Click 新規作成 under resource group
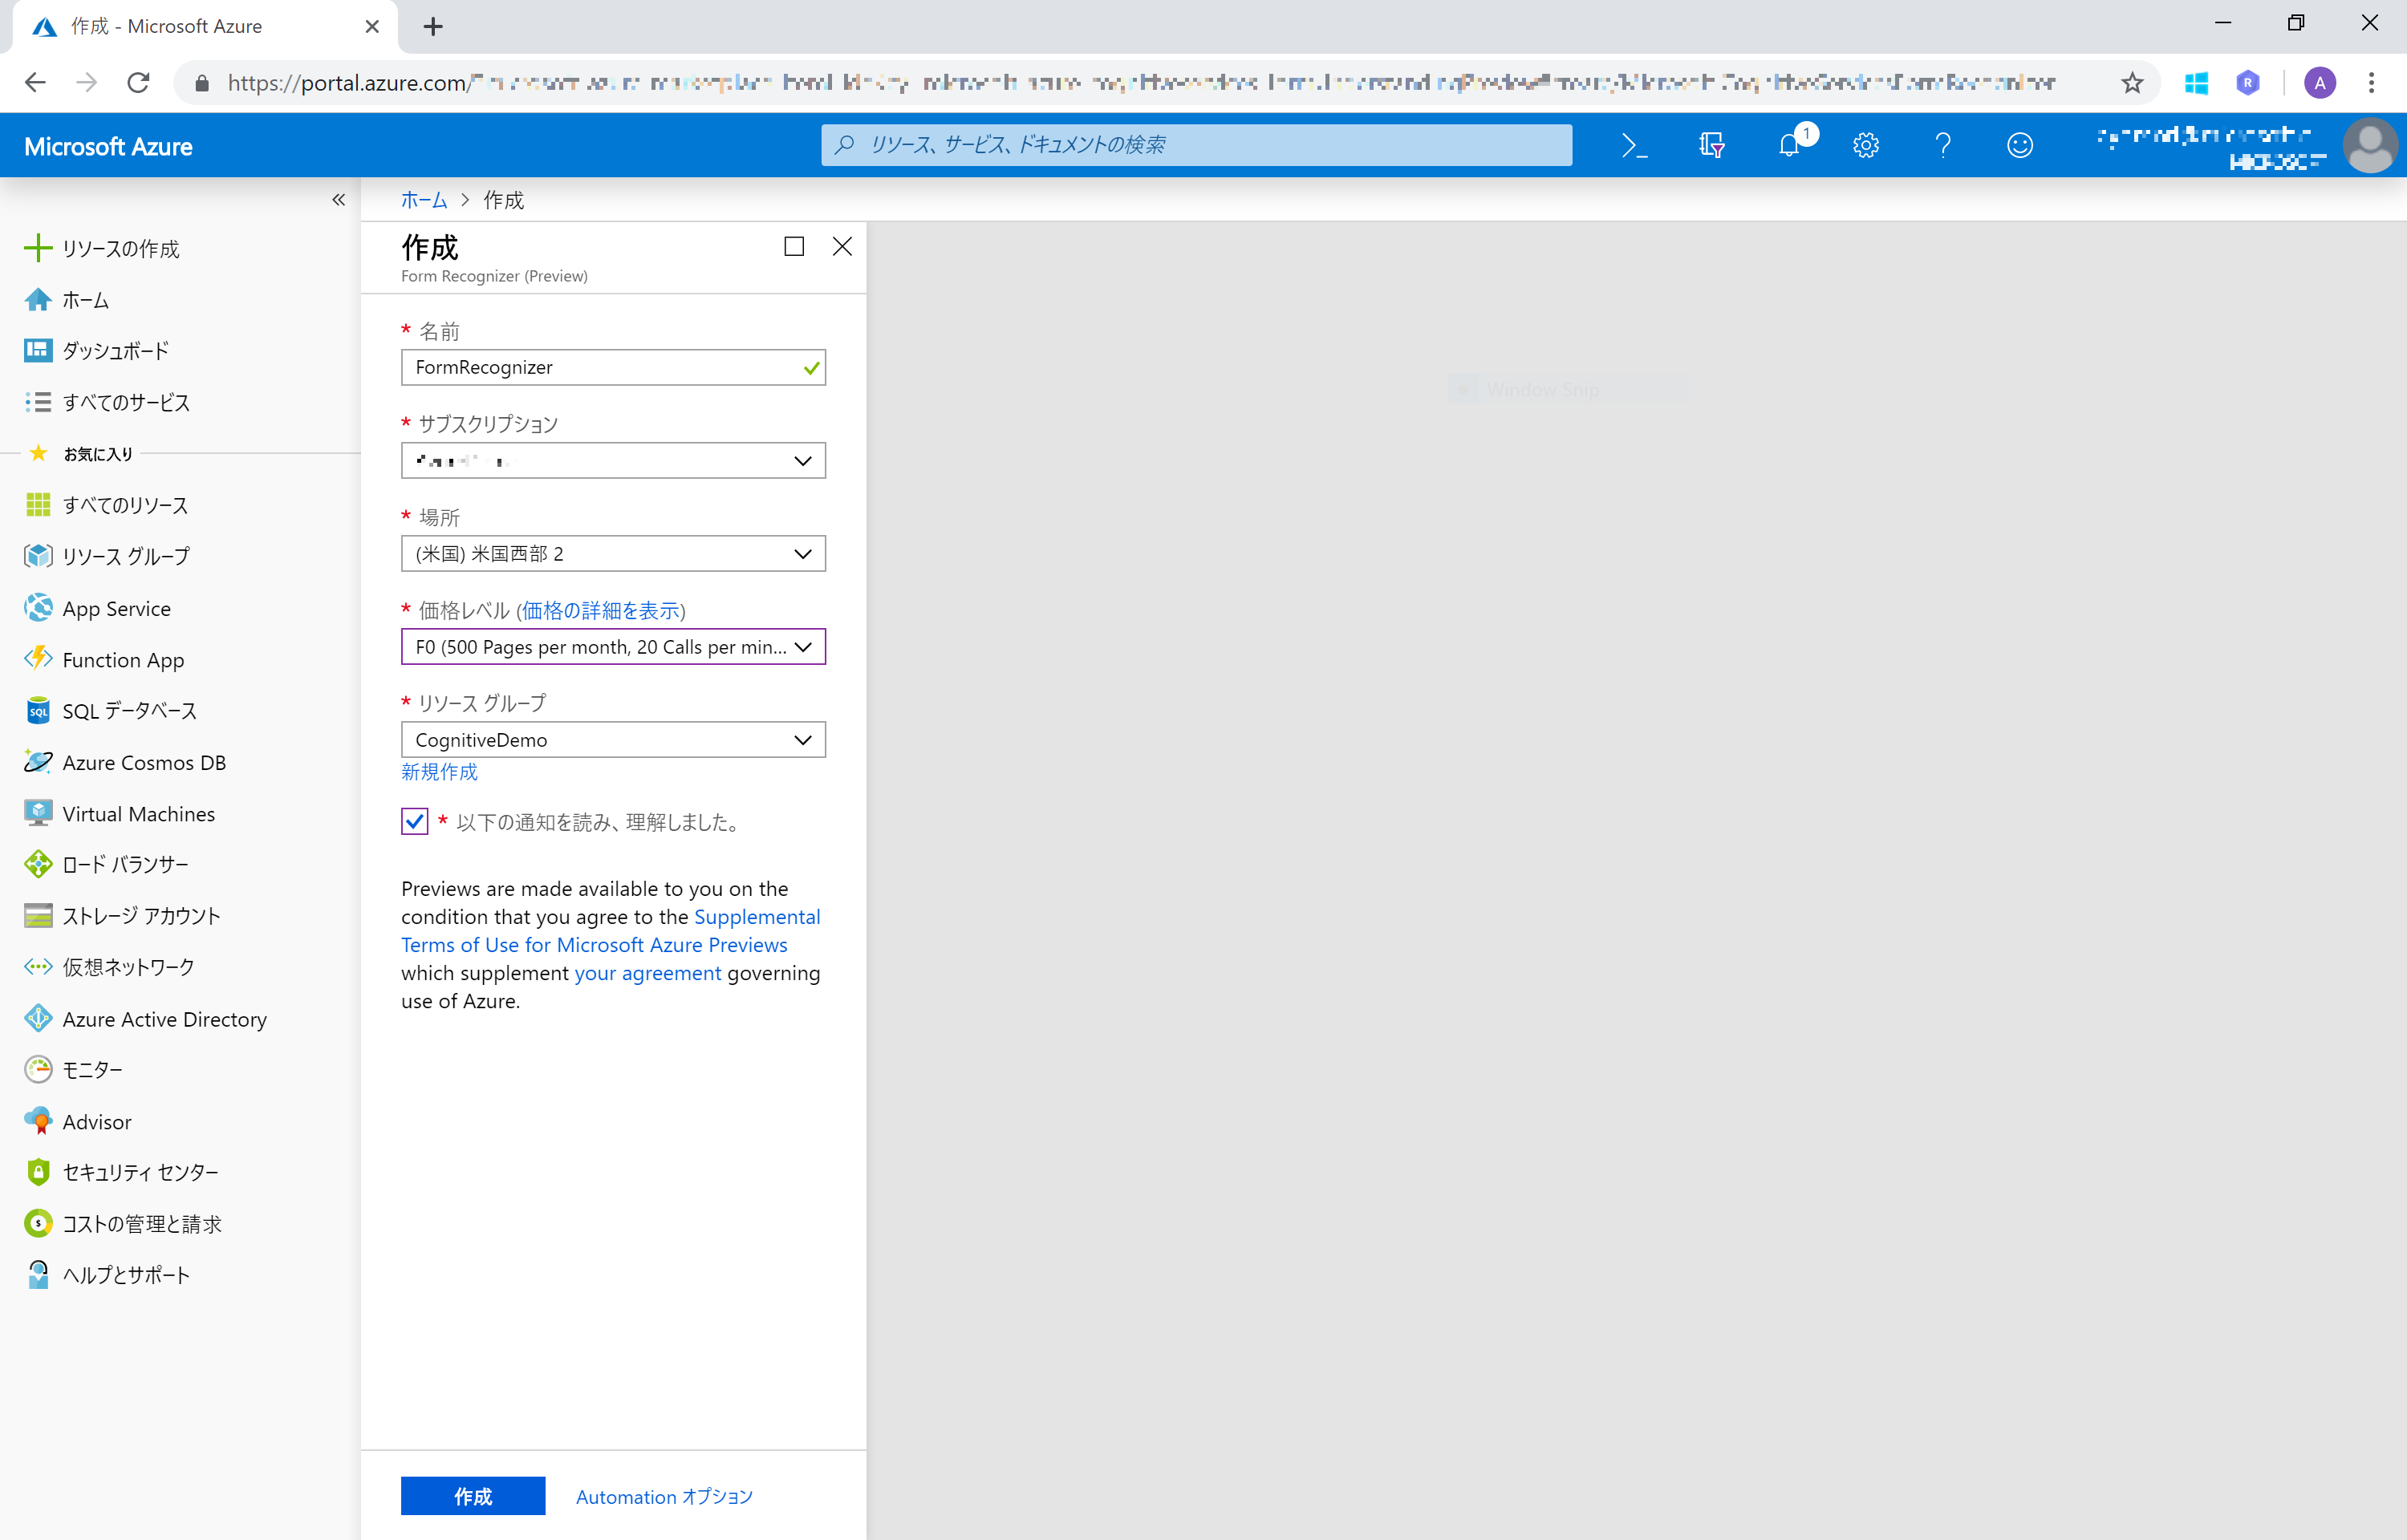Screen dimensions: 2407x1540 coord(439,772)
